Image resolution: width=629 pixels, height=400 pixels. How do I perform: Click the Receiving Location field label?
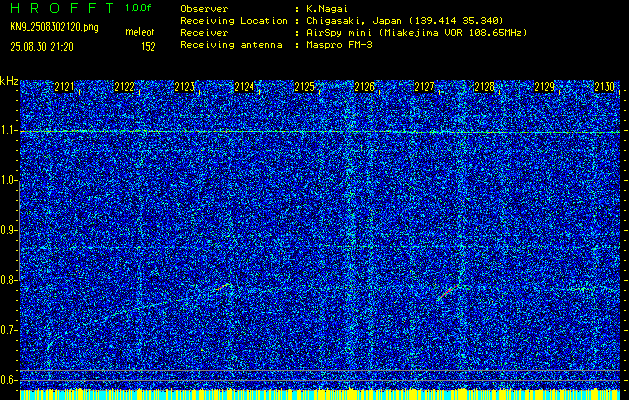(234, 21)
